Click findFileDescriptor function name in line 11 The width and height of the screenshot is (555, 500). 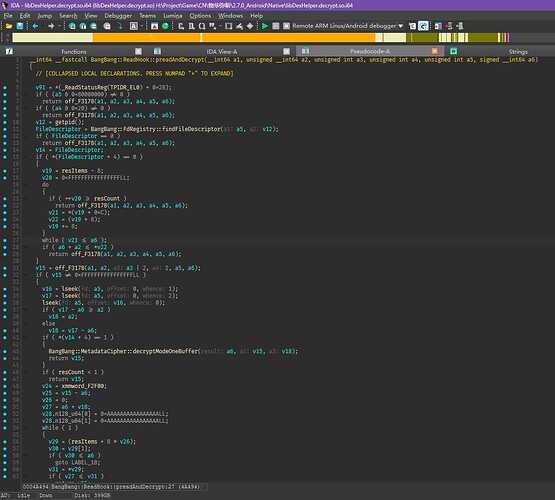point(191,129)
